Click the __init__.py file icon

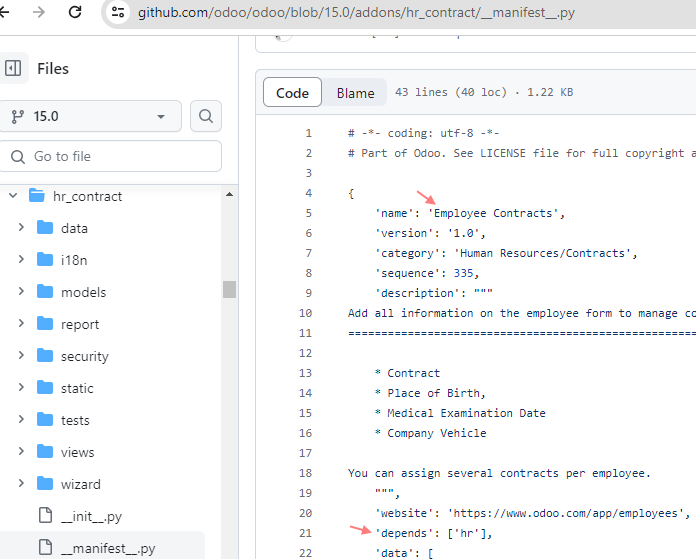pos(45,515)
